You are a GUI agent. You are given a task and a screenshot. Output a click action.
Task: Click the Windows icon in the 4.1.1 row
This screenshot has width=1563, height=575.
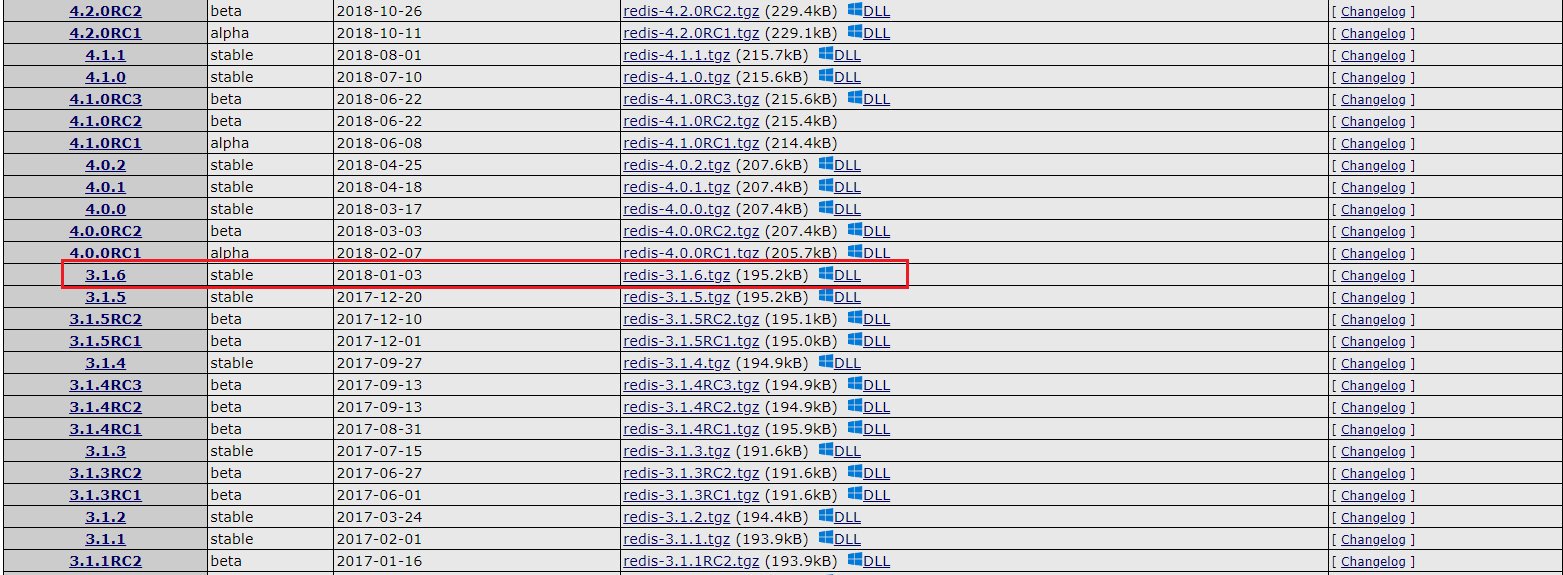(826, 53)
